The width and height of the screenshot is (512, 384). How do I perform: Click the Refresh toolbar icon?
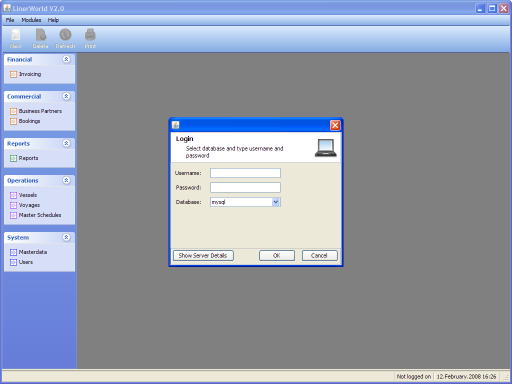(65, 35)
